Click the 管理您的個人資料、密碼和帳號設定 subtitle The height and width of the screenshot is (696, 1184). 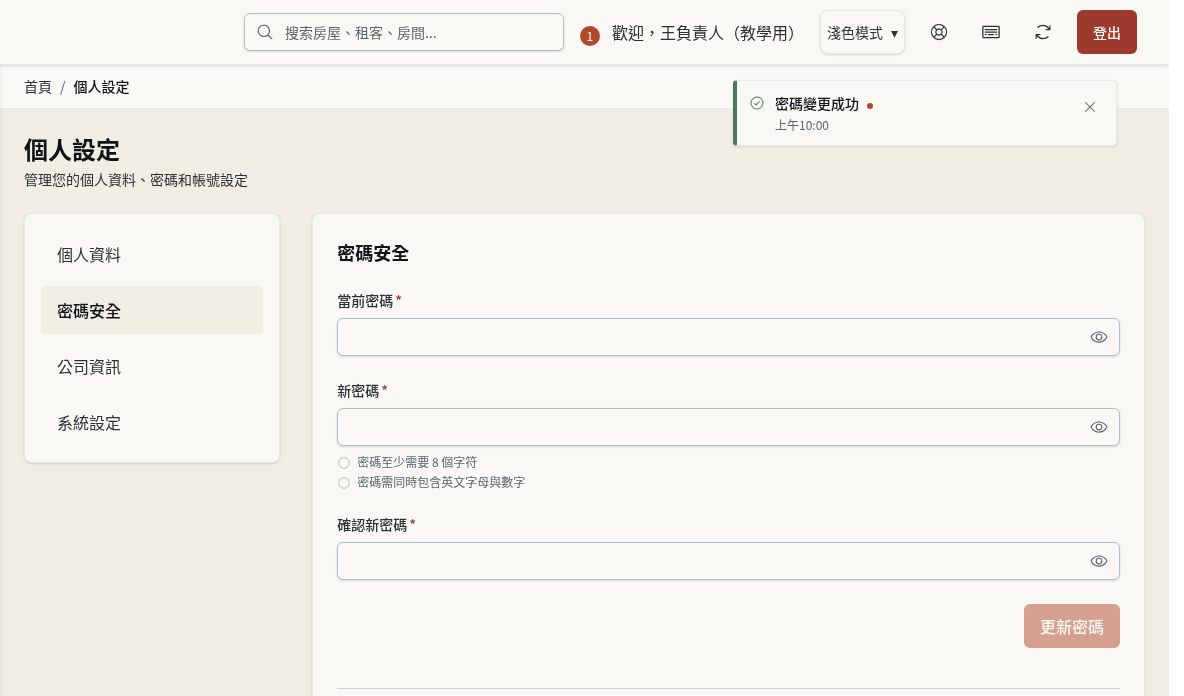click(x=136, y=180)
